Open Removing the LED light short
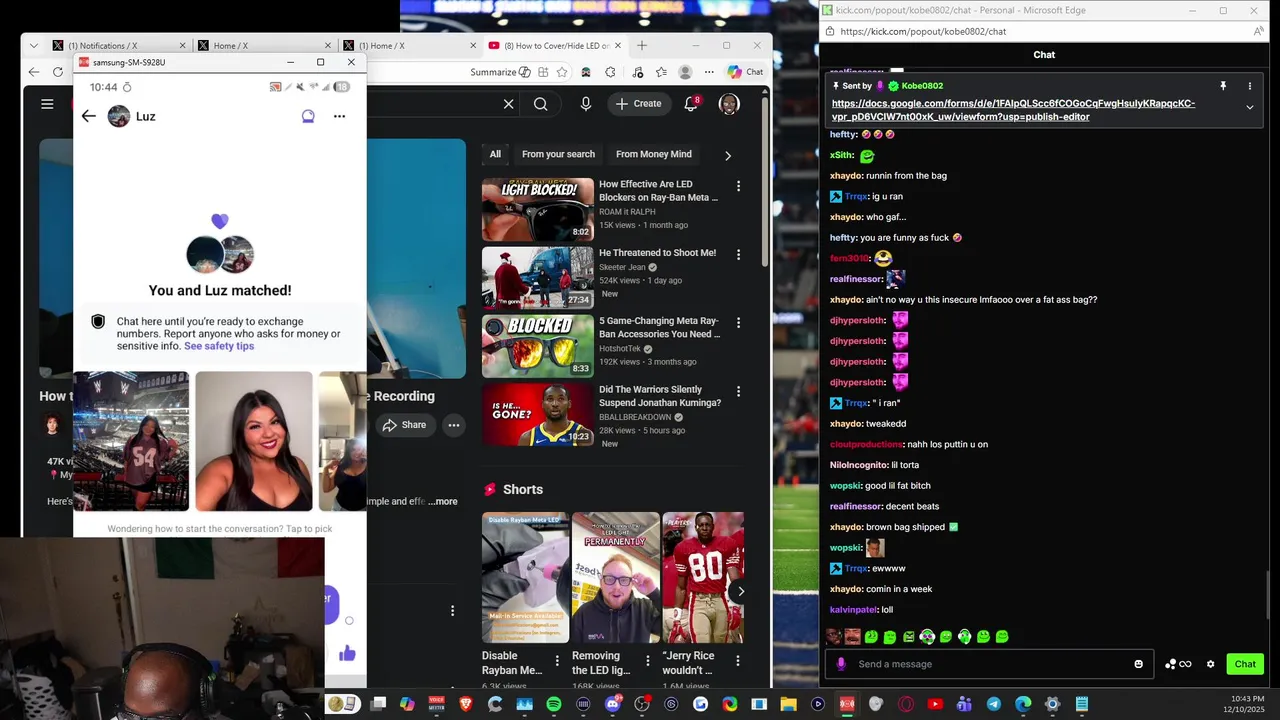This screenshot has height=720, width=1280. coord(615,577)
